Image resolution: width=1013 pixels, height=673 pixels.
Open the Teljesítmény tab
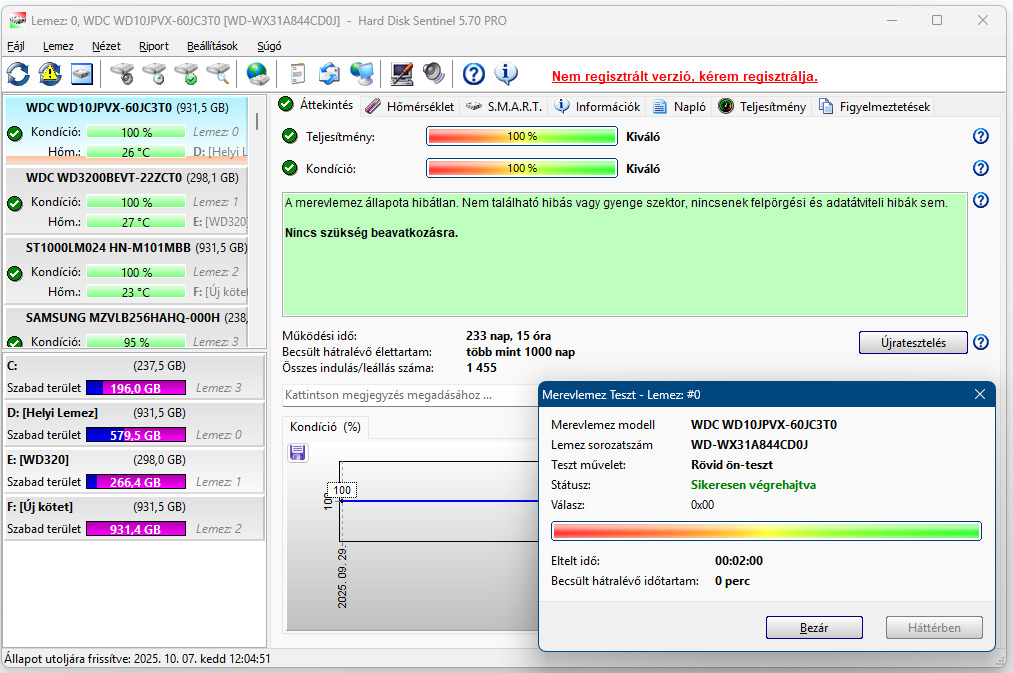[762, 107]
